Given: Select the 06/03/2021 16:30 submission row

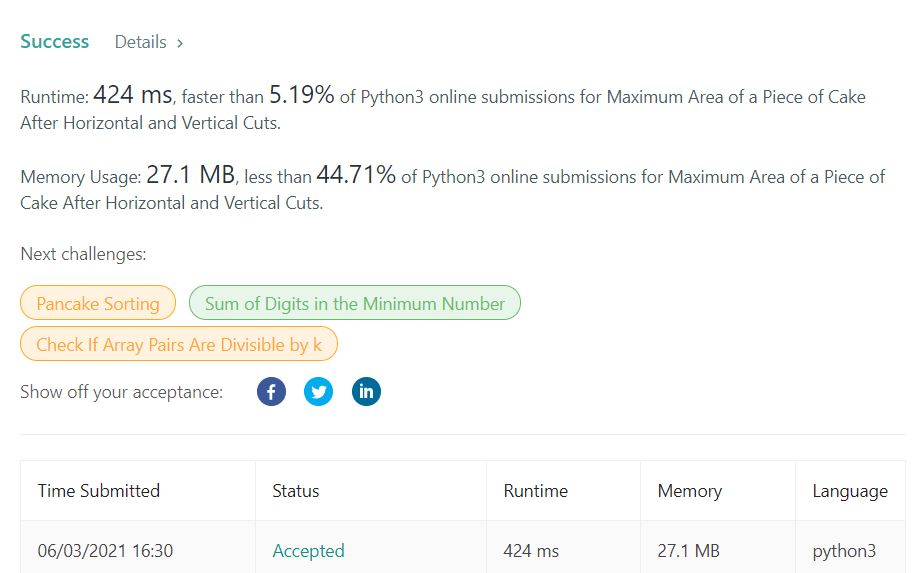Looking at the screenshot, I should (x=463, y=547).
